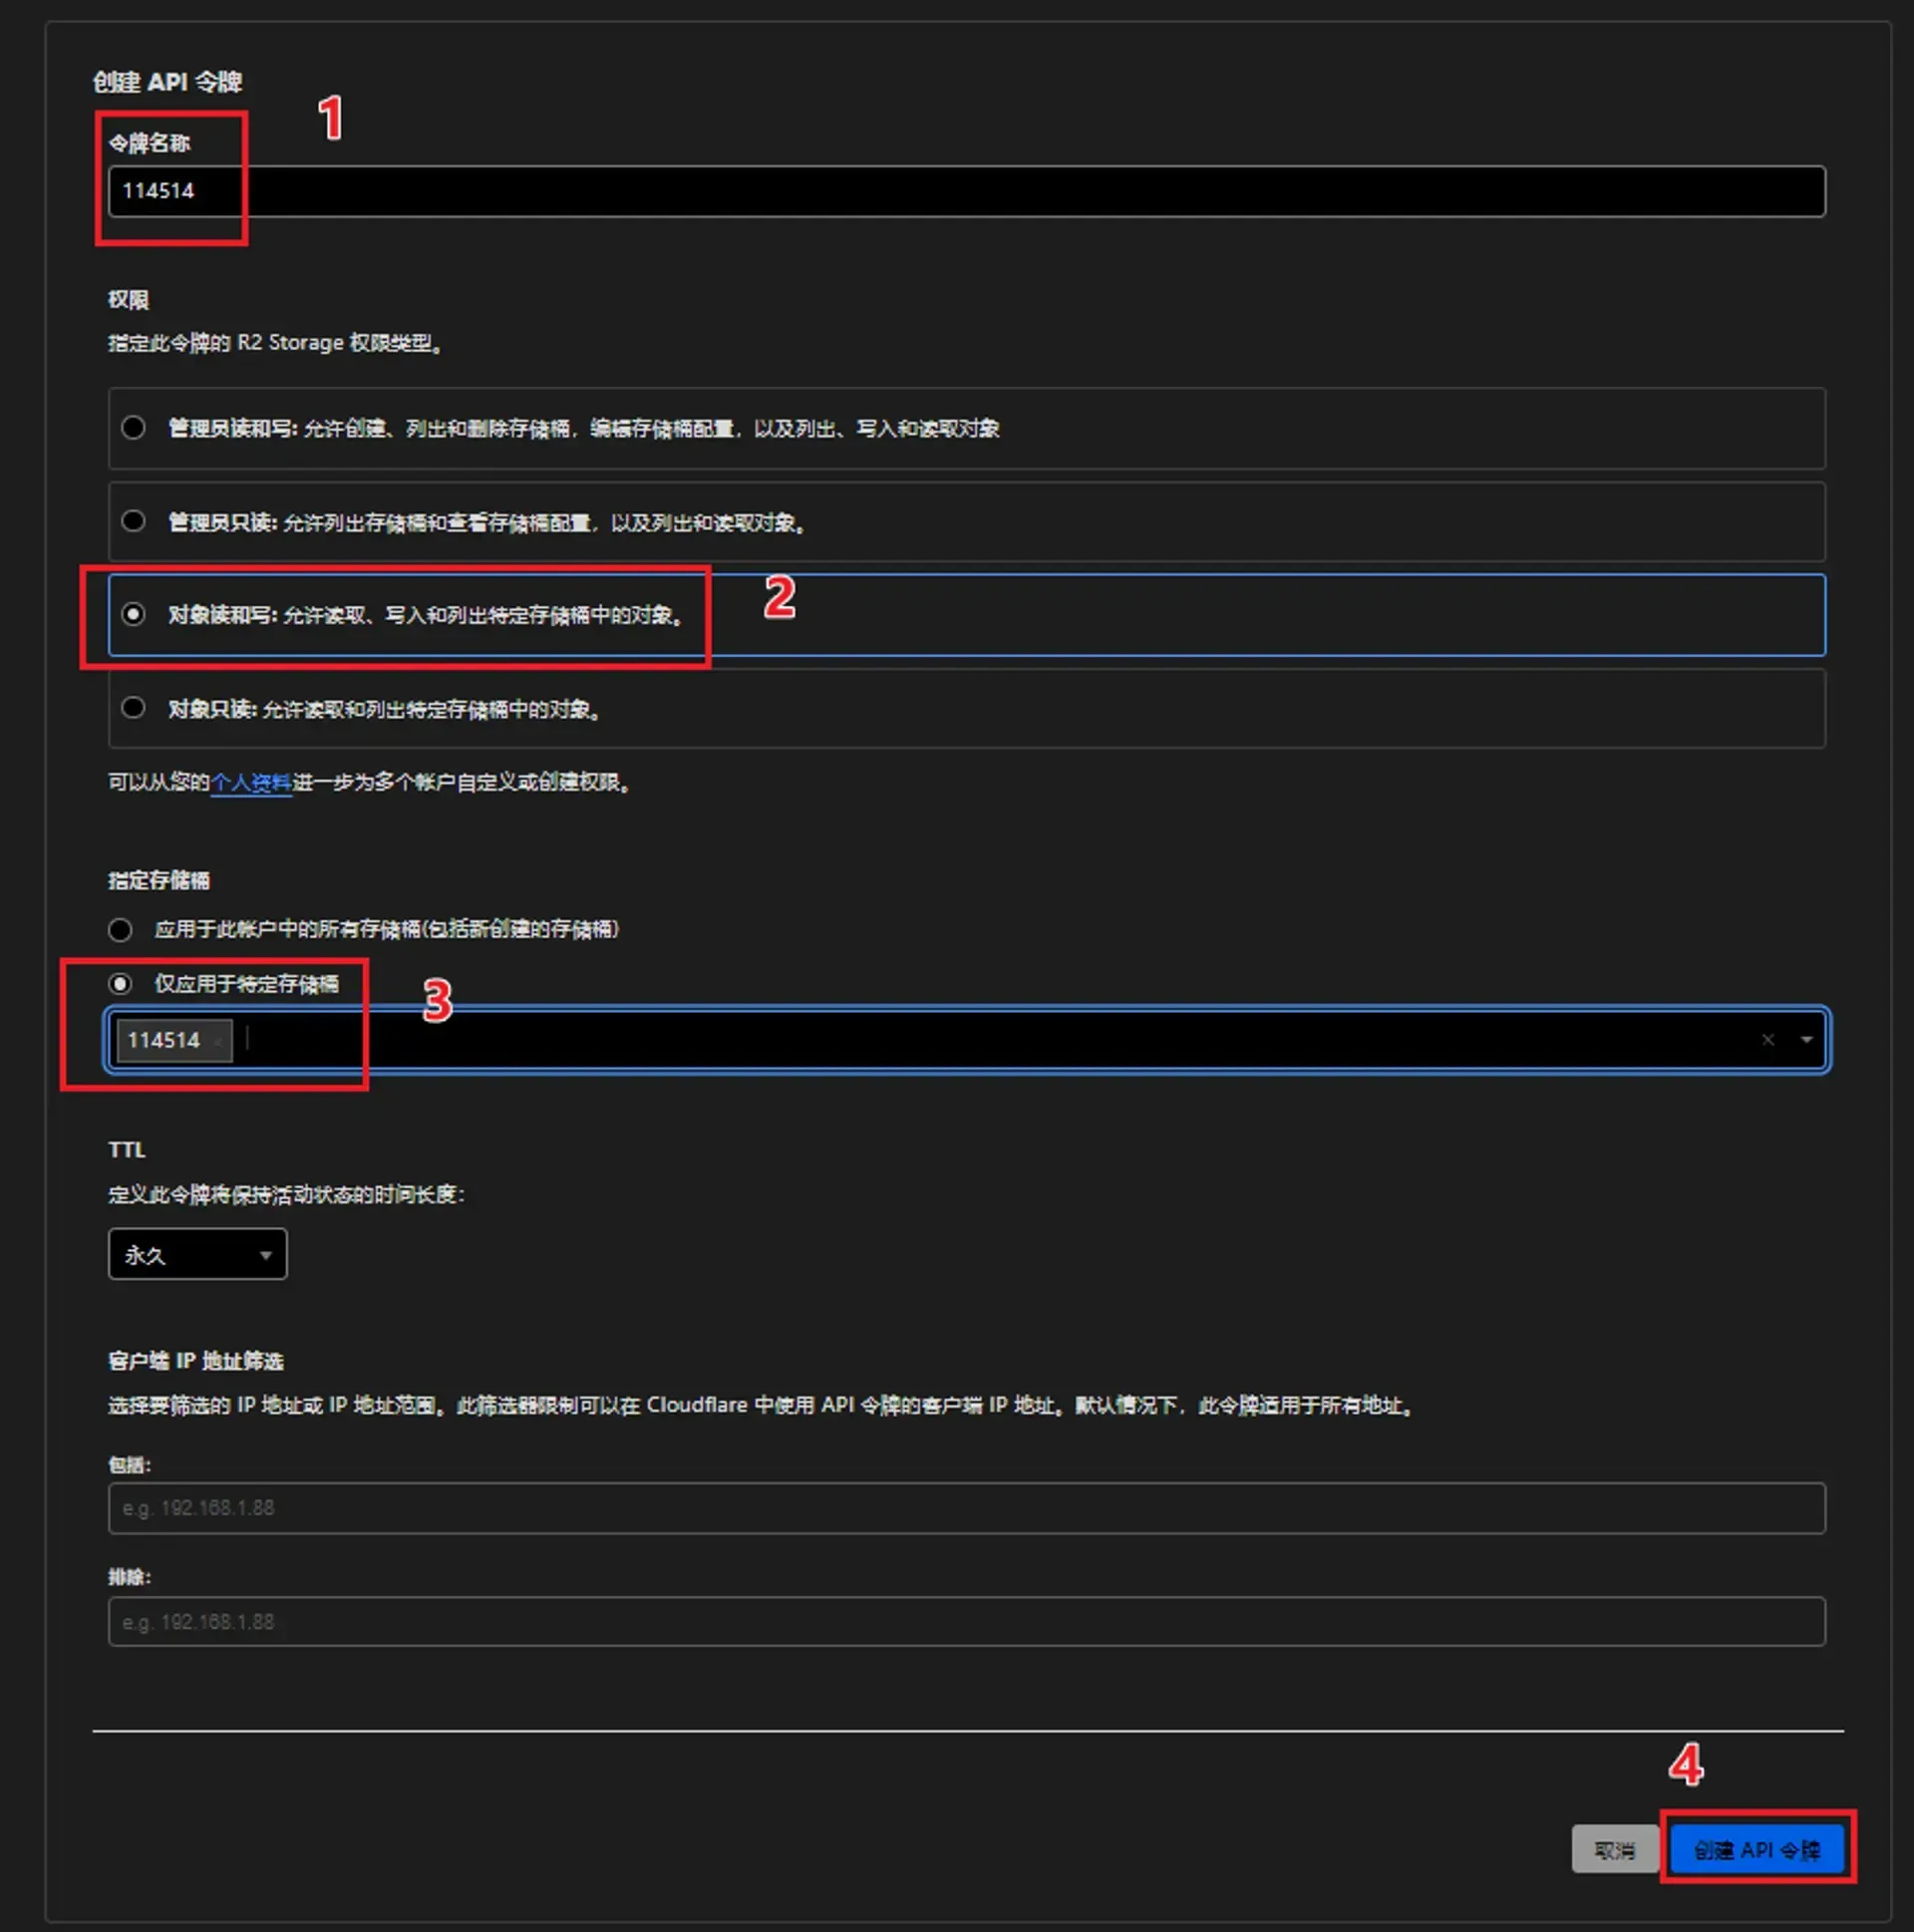Clear all selected buckets with X icon
This screenshot has height=1932, width=1914.
coord(1767,1040)
